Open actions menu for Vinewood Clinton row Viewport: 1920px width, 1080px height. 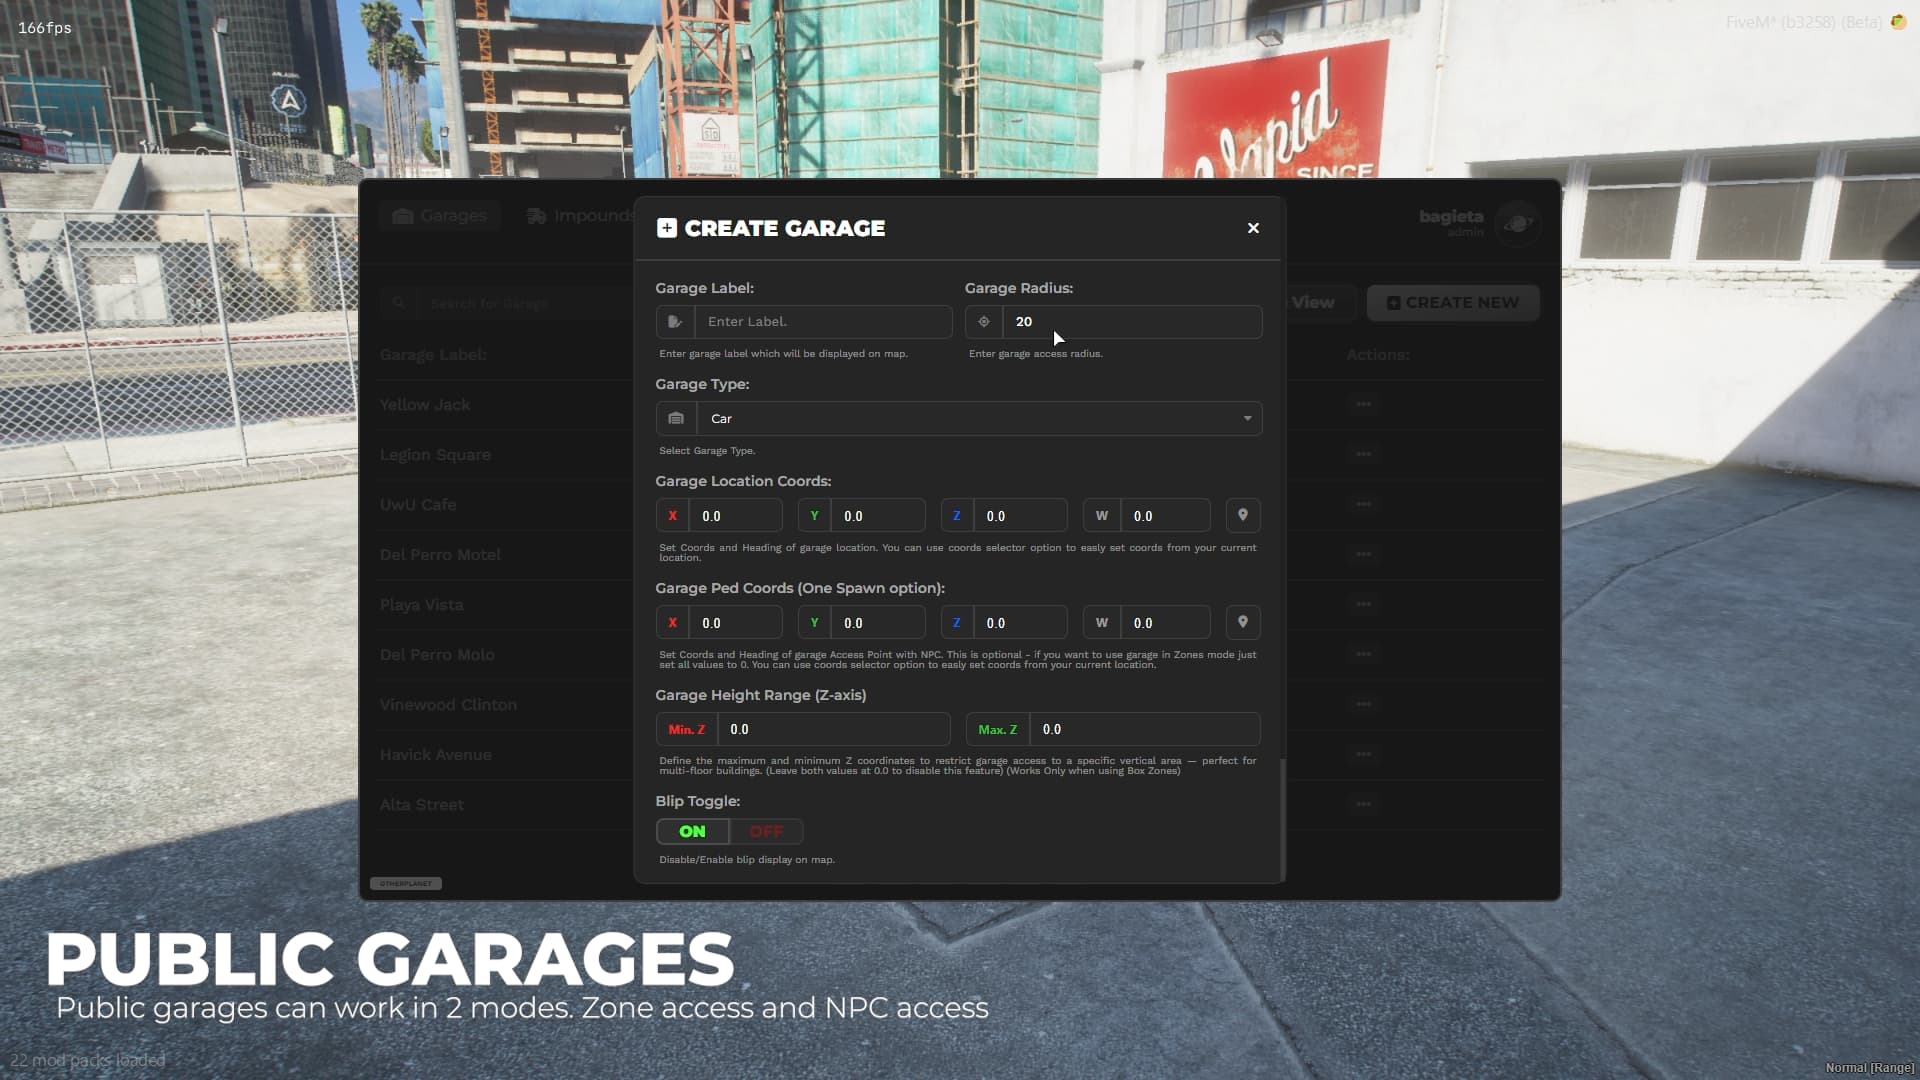(1364, 705)
